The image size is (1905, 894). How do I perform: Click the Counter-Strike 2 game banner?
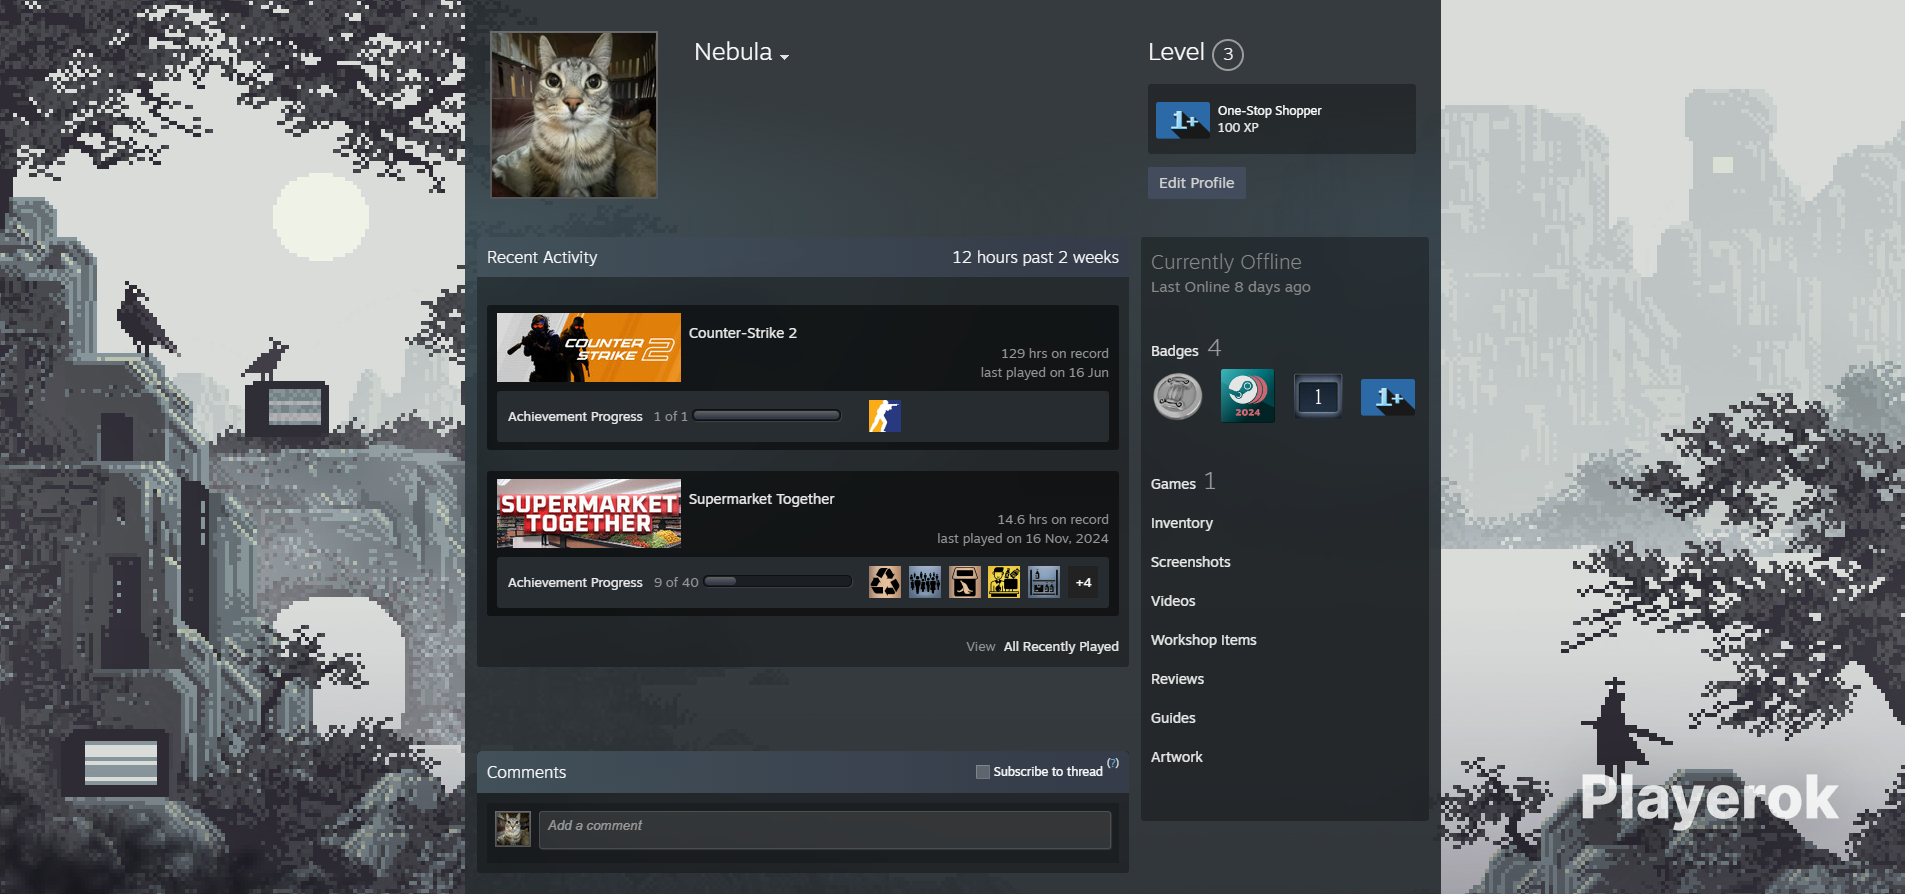pyautogui.click(x=589, y=347)
